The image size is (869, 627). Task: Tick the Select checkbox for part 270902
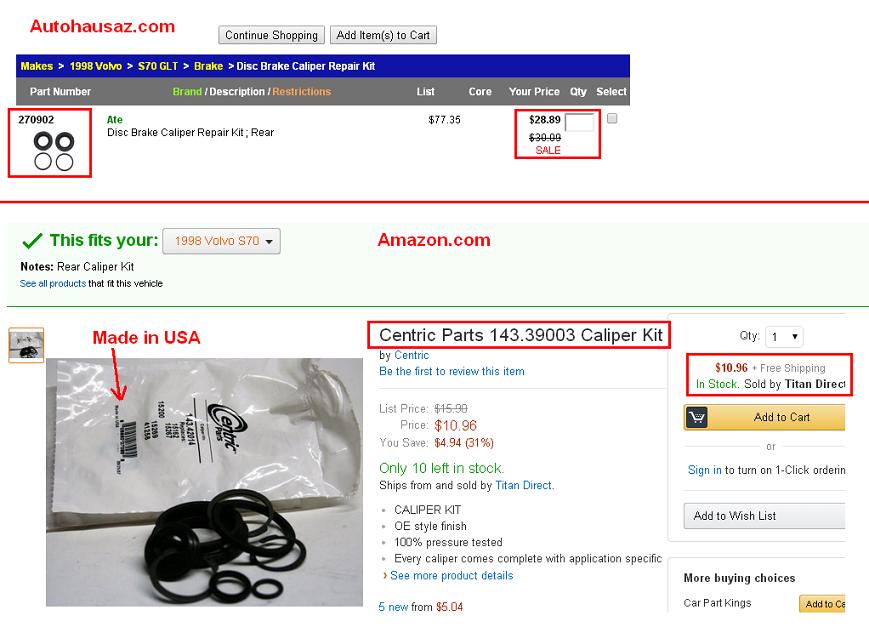(x=612, y=118)
